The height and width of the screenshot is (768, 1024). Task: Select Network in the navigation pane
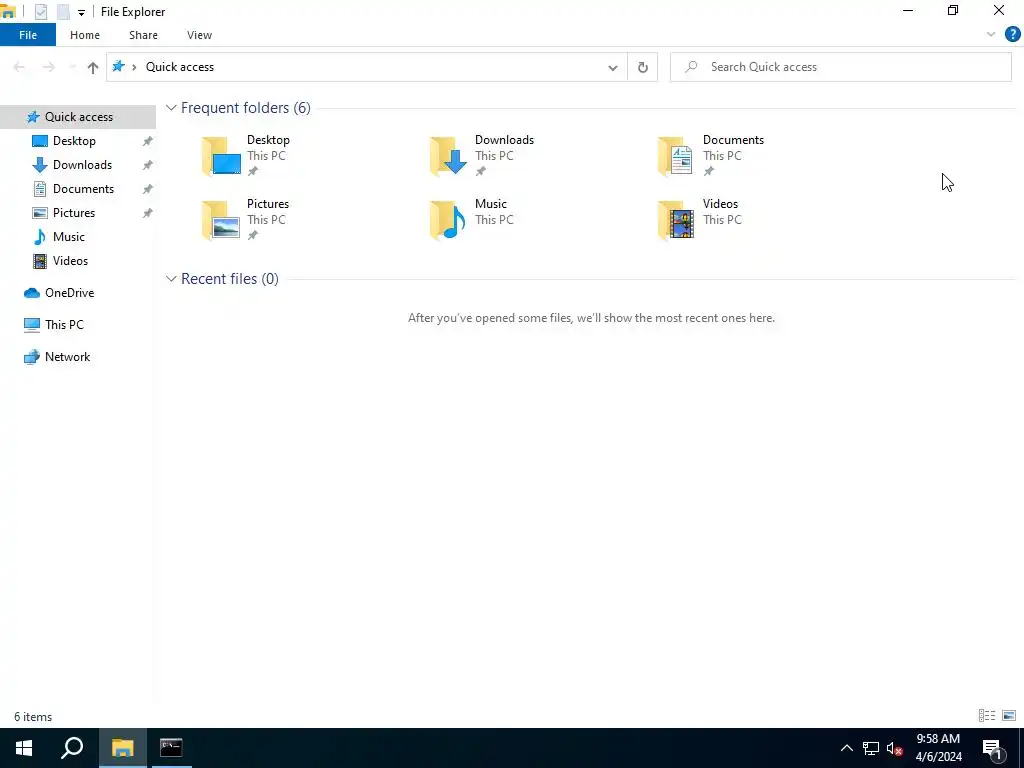(x=67, y=357)
